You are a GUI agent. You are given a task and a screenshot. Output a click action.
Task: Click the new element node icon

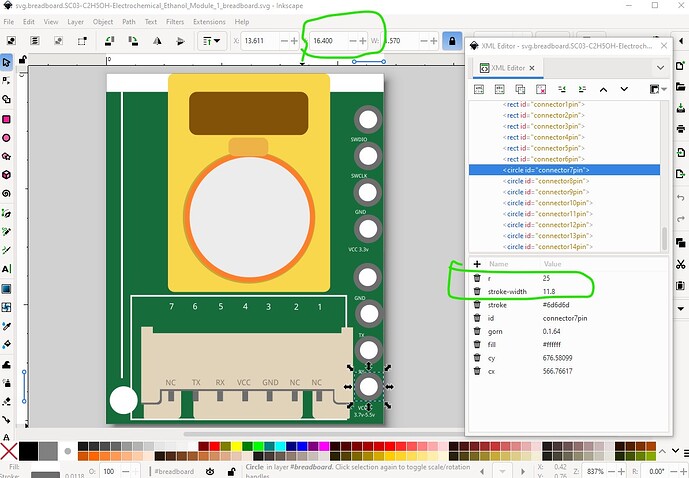pyautogui.click(x=479, y=90)
